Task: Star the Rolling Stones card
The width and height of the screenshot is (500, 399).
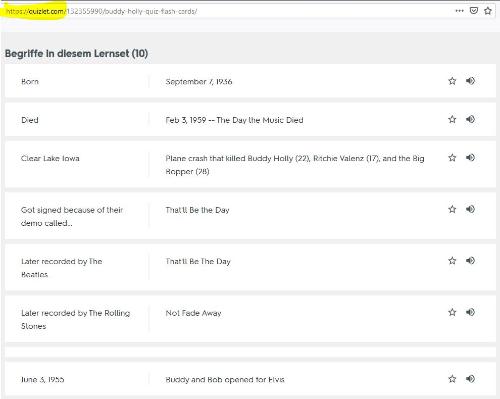Action: [452, 312]
